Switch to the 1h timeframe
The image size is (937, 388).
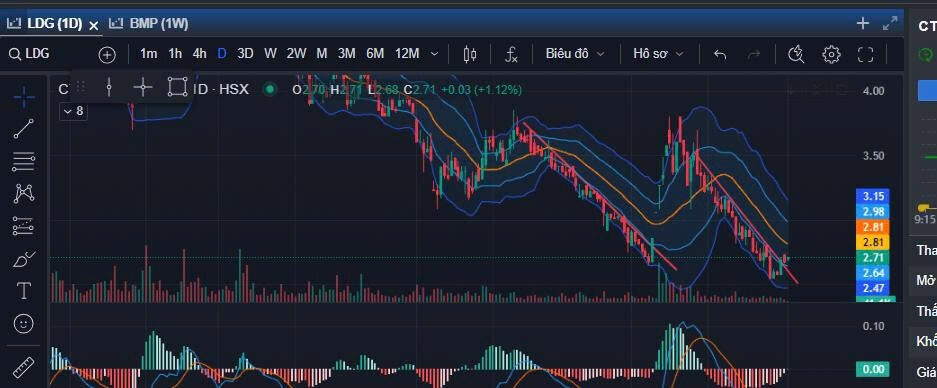[x=175, y=54]
